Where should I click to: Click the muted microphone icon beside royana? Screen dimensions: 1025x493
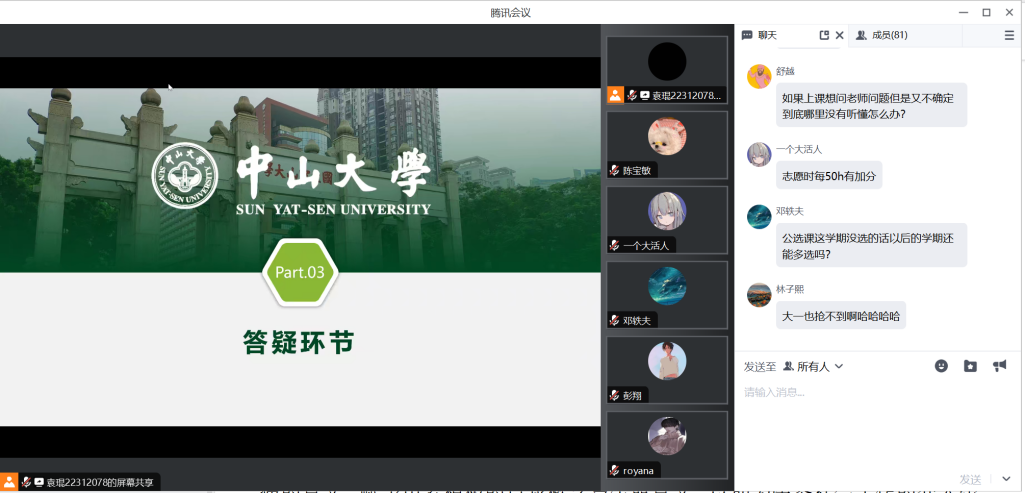[x=615, y=470]
